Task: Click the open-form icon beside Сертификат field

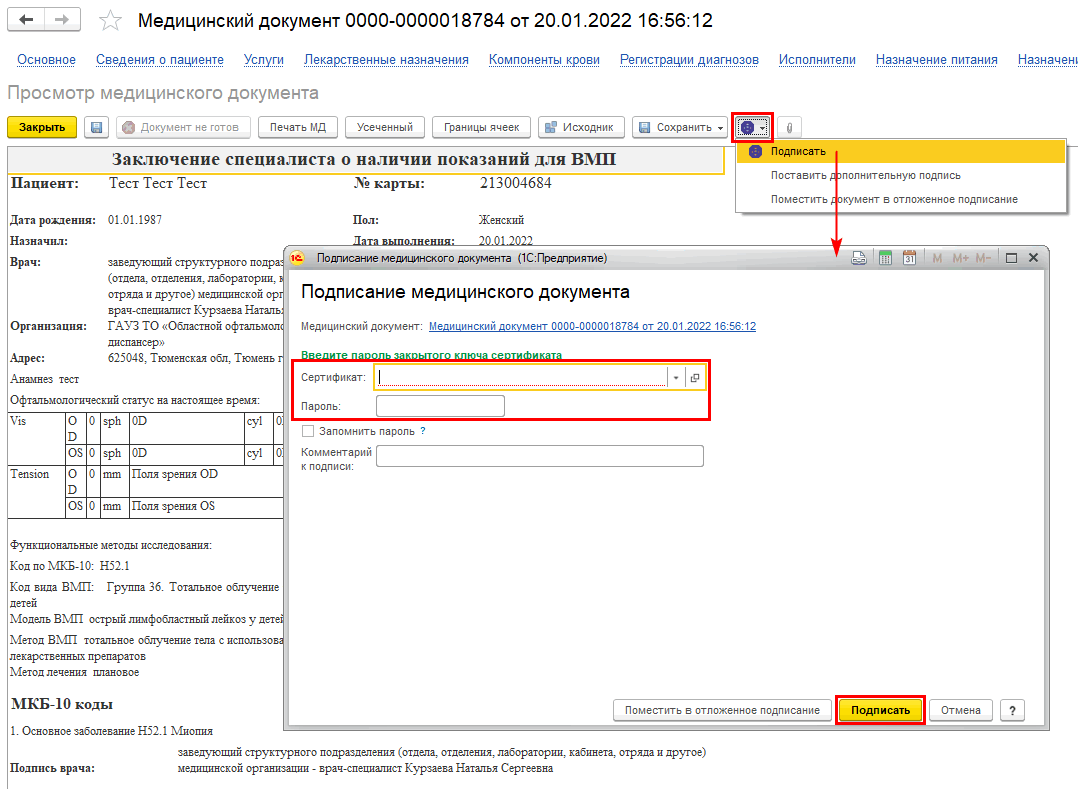Action: 696,377
